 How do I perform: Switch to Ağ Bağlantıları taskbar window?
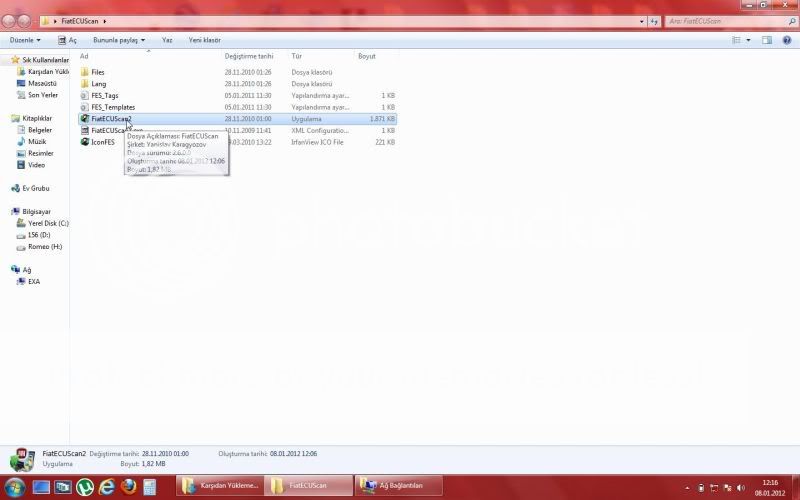coord(398,486)
